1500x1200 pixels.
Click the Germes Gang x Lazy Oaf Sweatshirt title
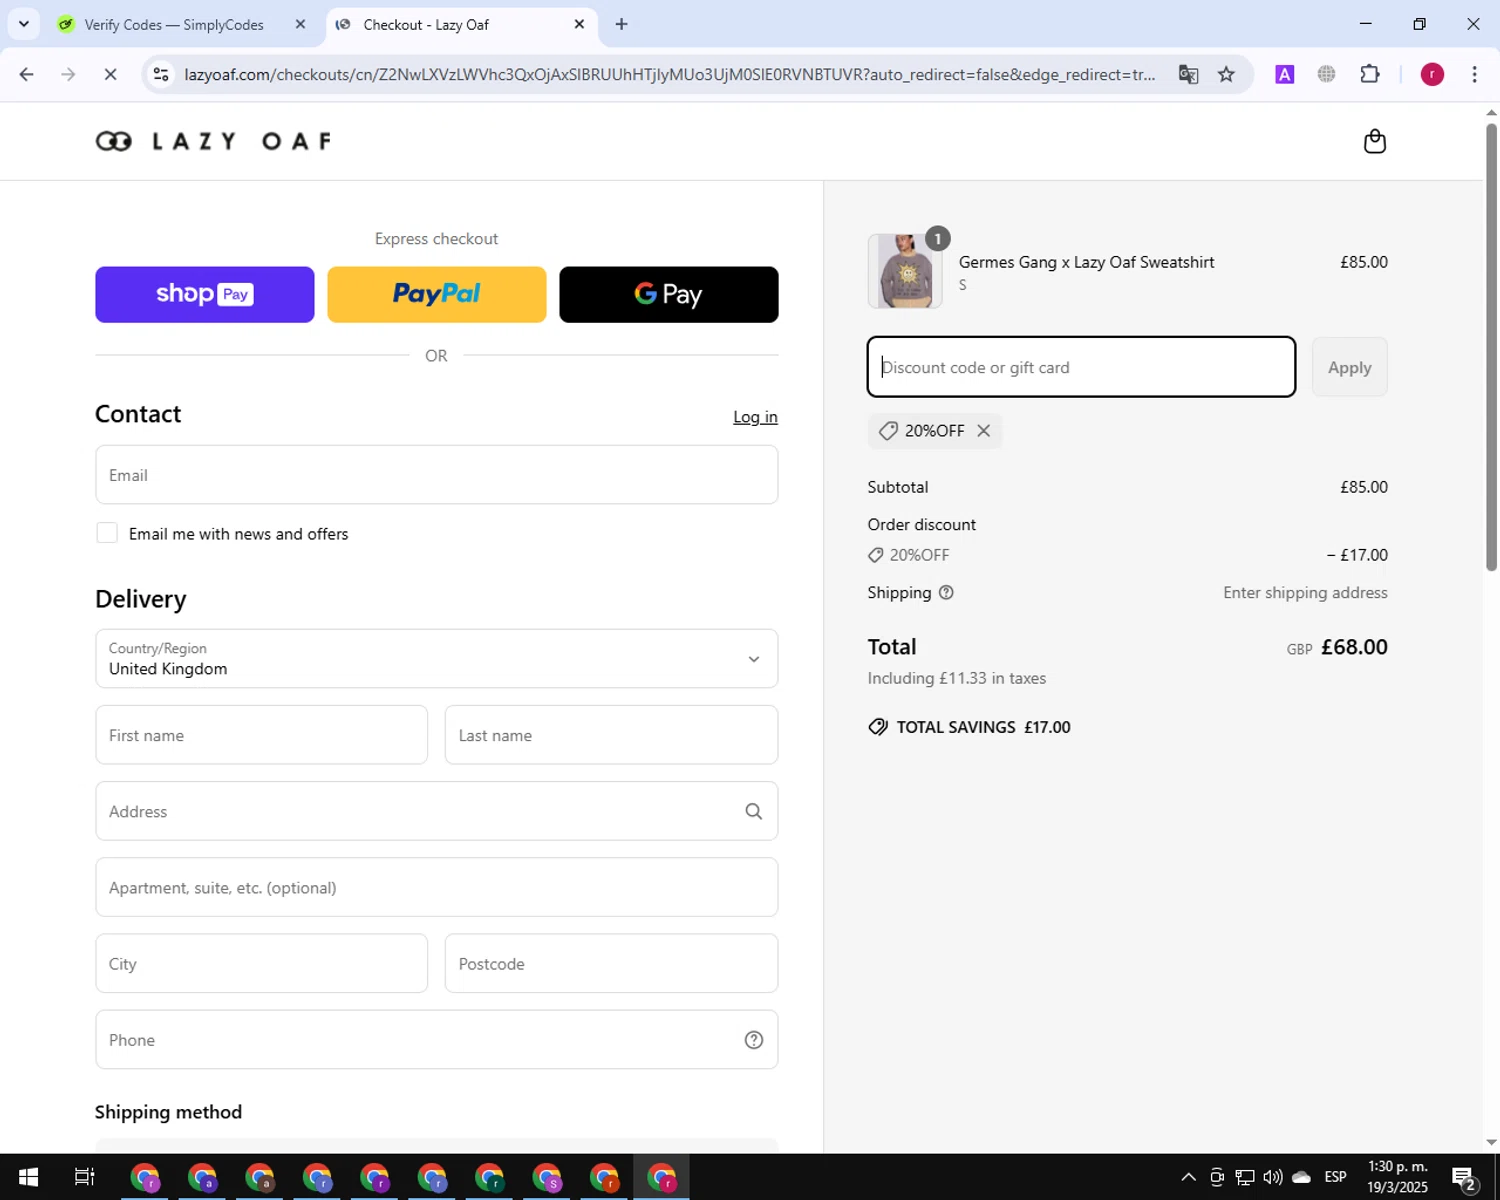pyautogui.click(x=1087, y=262)
